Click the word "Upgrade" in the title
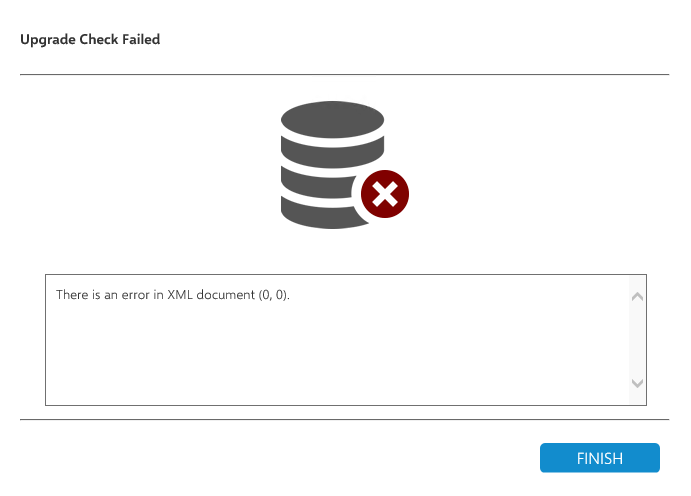 point(46,40)
